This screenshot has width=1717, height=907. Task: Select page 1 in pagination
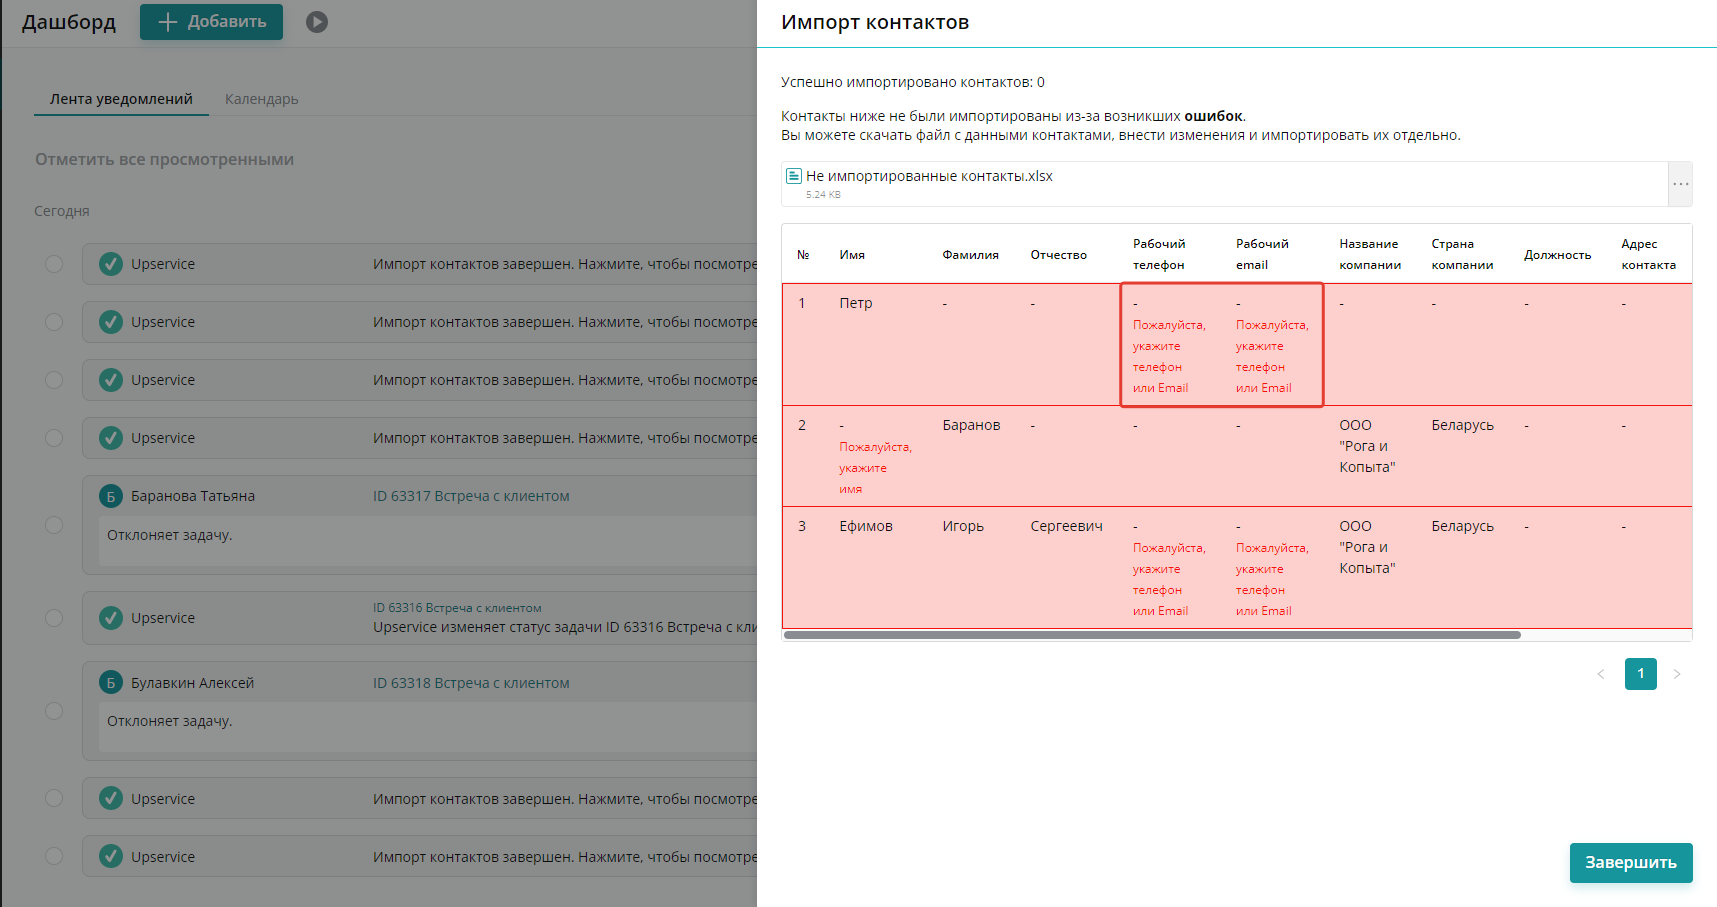point(1640,674)
